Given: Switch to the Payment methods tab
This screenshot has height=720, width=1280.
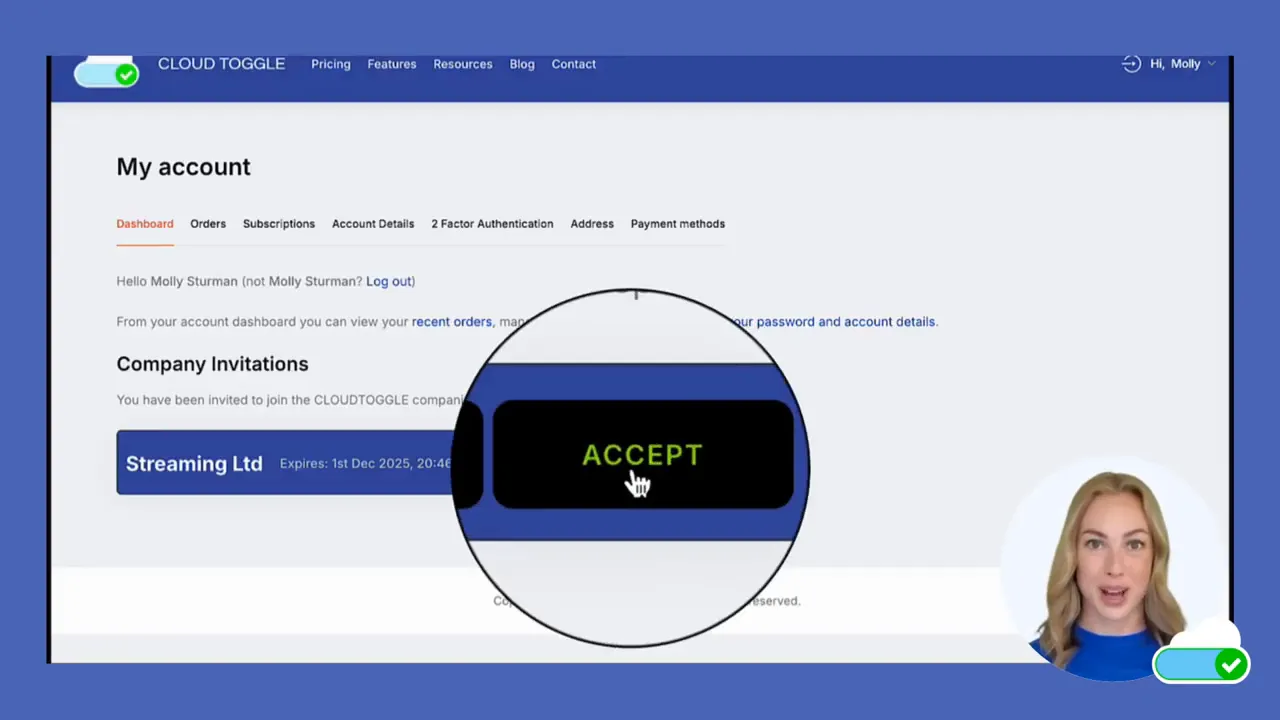Looking at the screenshot, I should 677,223.
